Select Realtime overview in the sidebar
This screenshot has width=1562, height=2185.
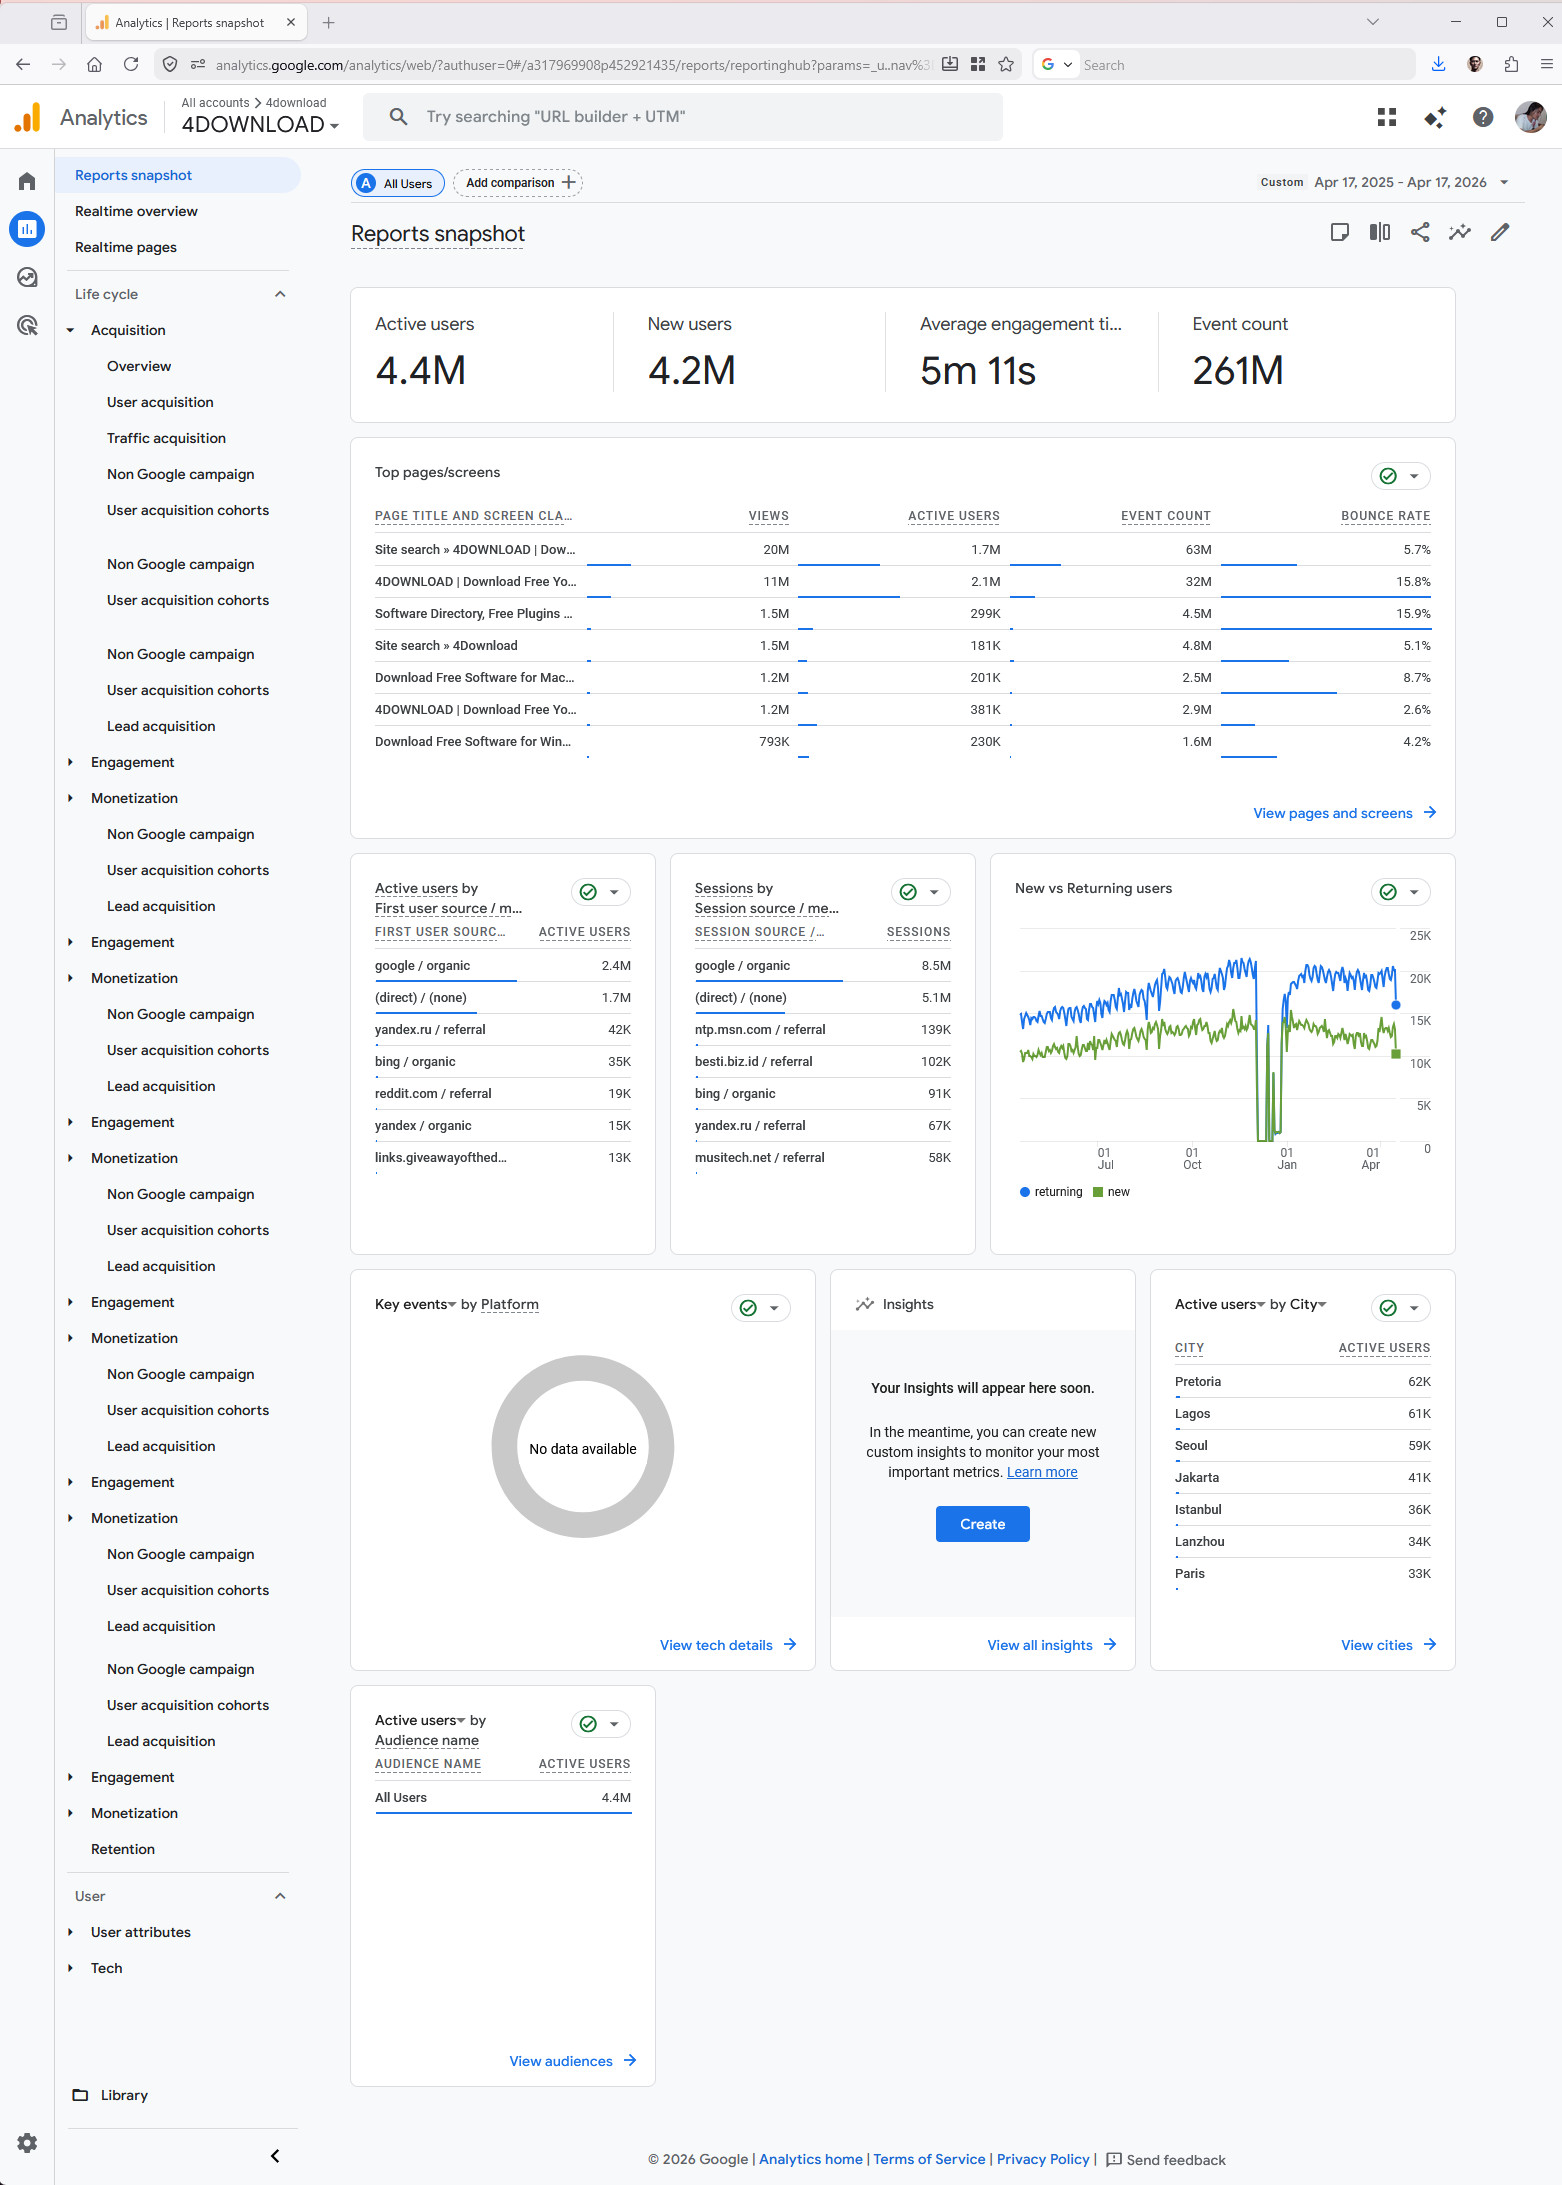coord(136,211)
